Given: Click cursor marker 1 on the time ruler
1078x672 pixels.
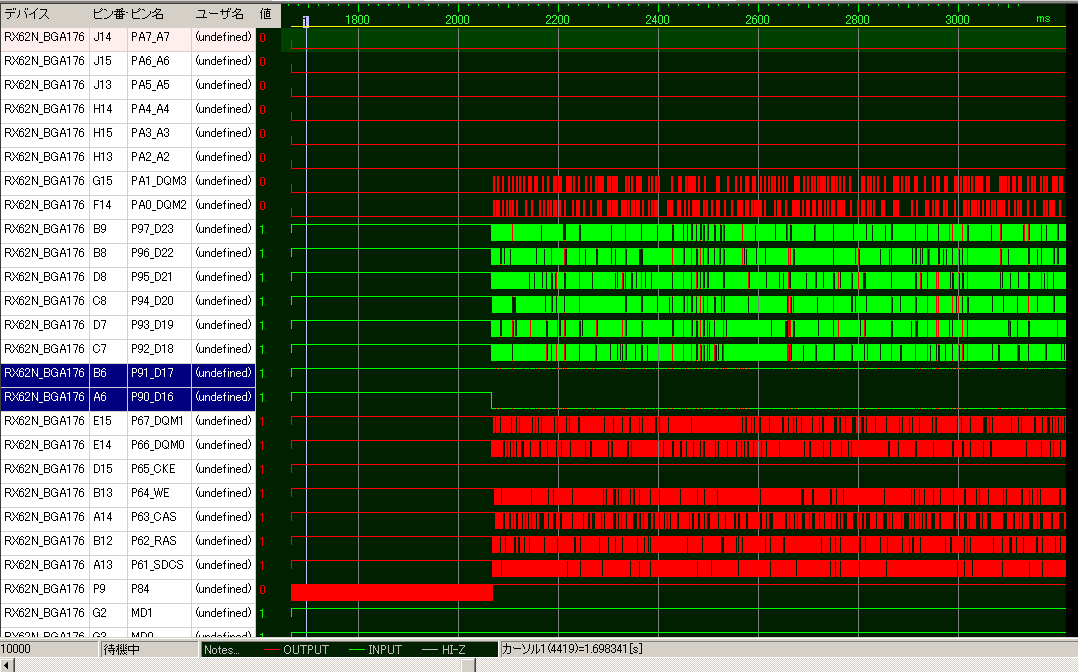Looking at the screenshot, I should [x=306, y=20].
